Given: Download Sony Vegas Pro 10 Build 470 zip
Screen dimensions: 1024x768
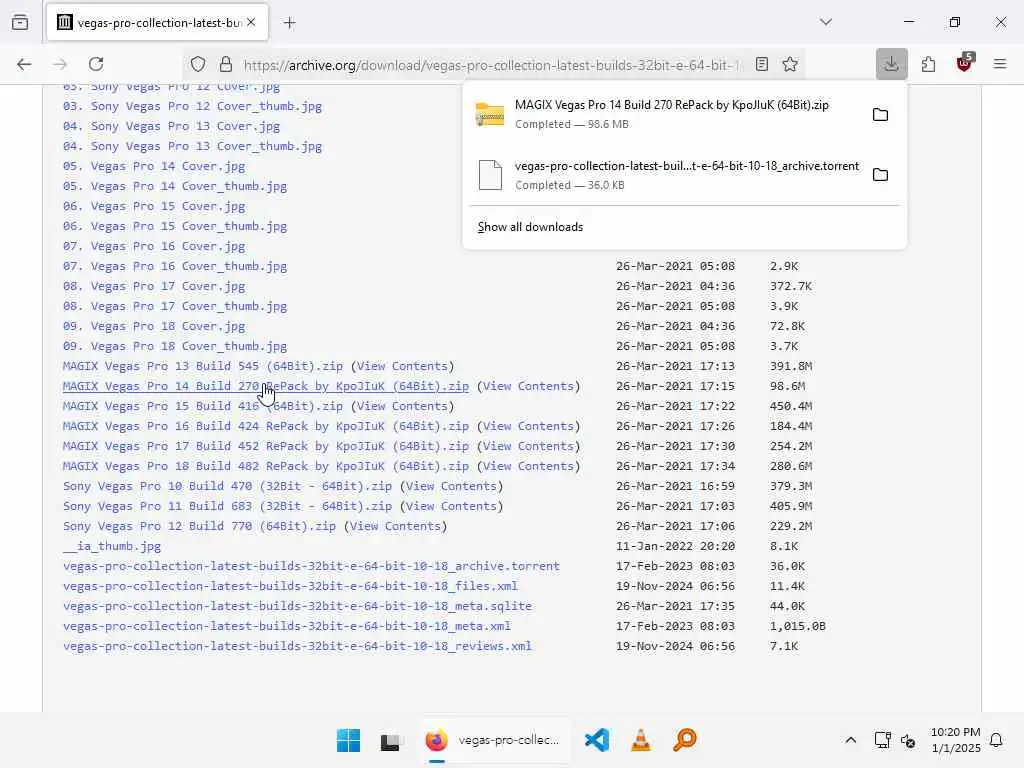Looking at the screenshot, I should pos(227,486).
